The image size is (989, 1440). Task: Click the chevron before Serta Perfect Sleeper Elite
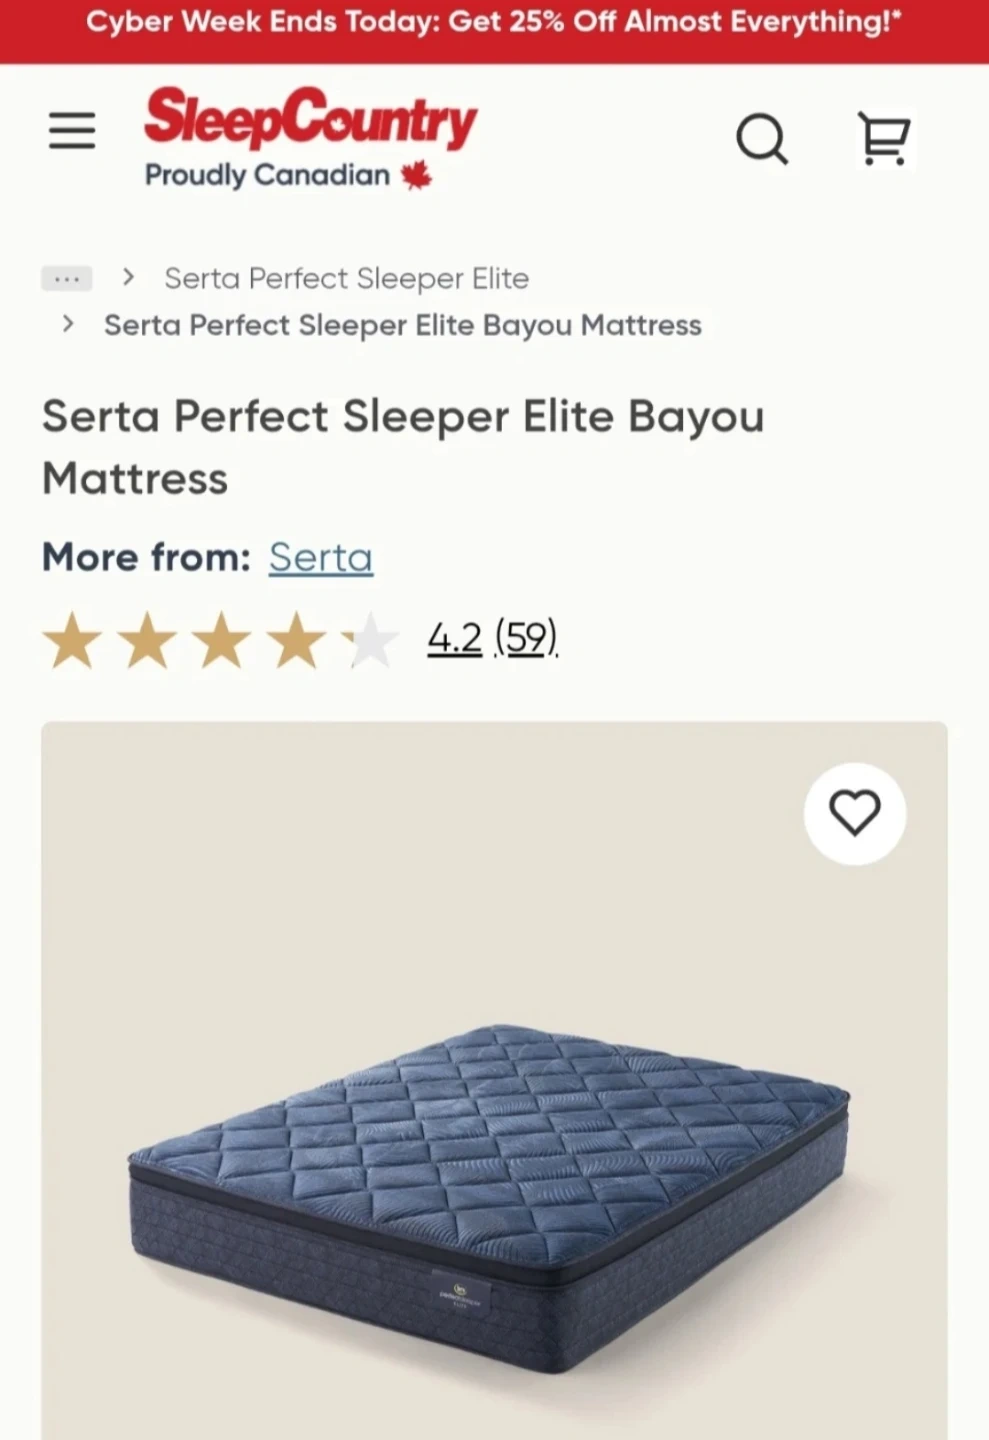128,277
